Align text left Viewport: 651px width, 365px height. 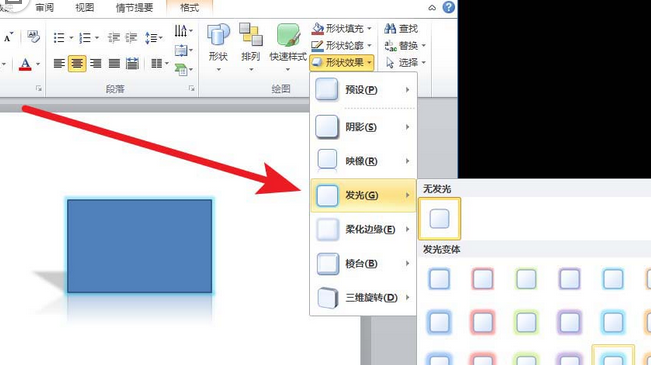(x=59, y=64)
